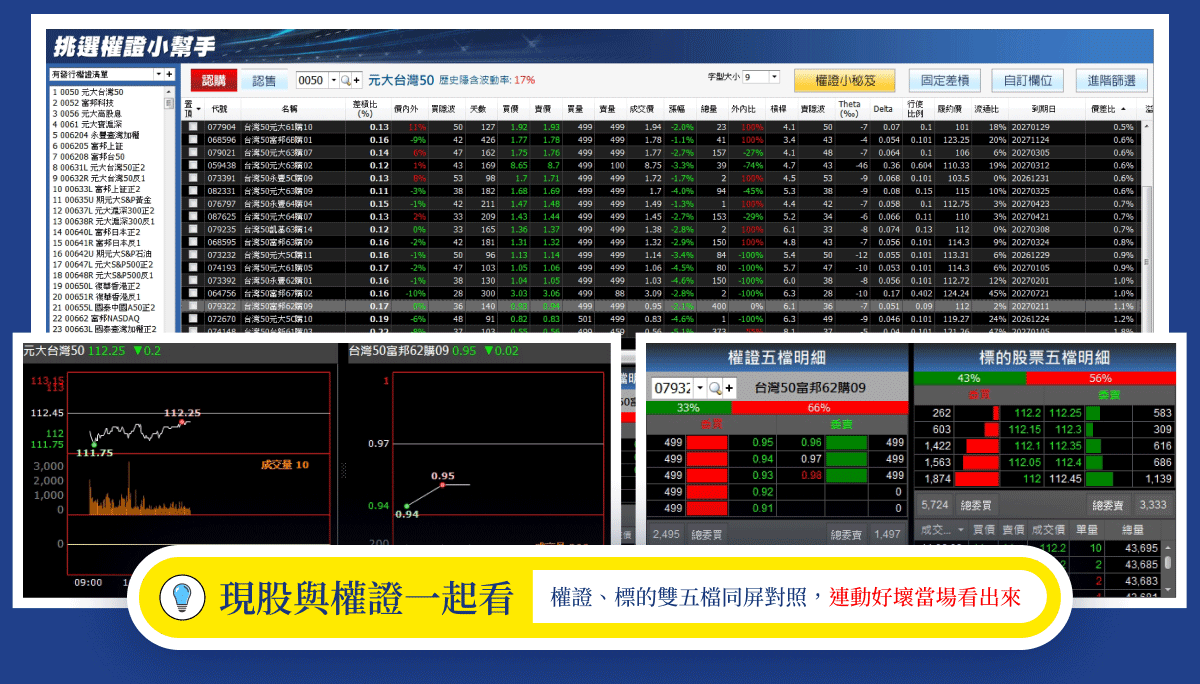Select 0056 元大高股息 in the stock list
1200x684 pixels.
point(87,113)
